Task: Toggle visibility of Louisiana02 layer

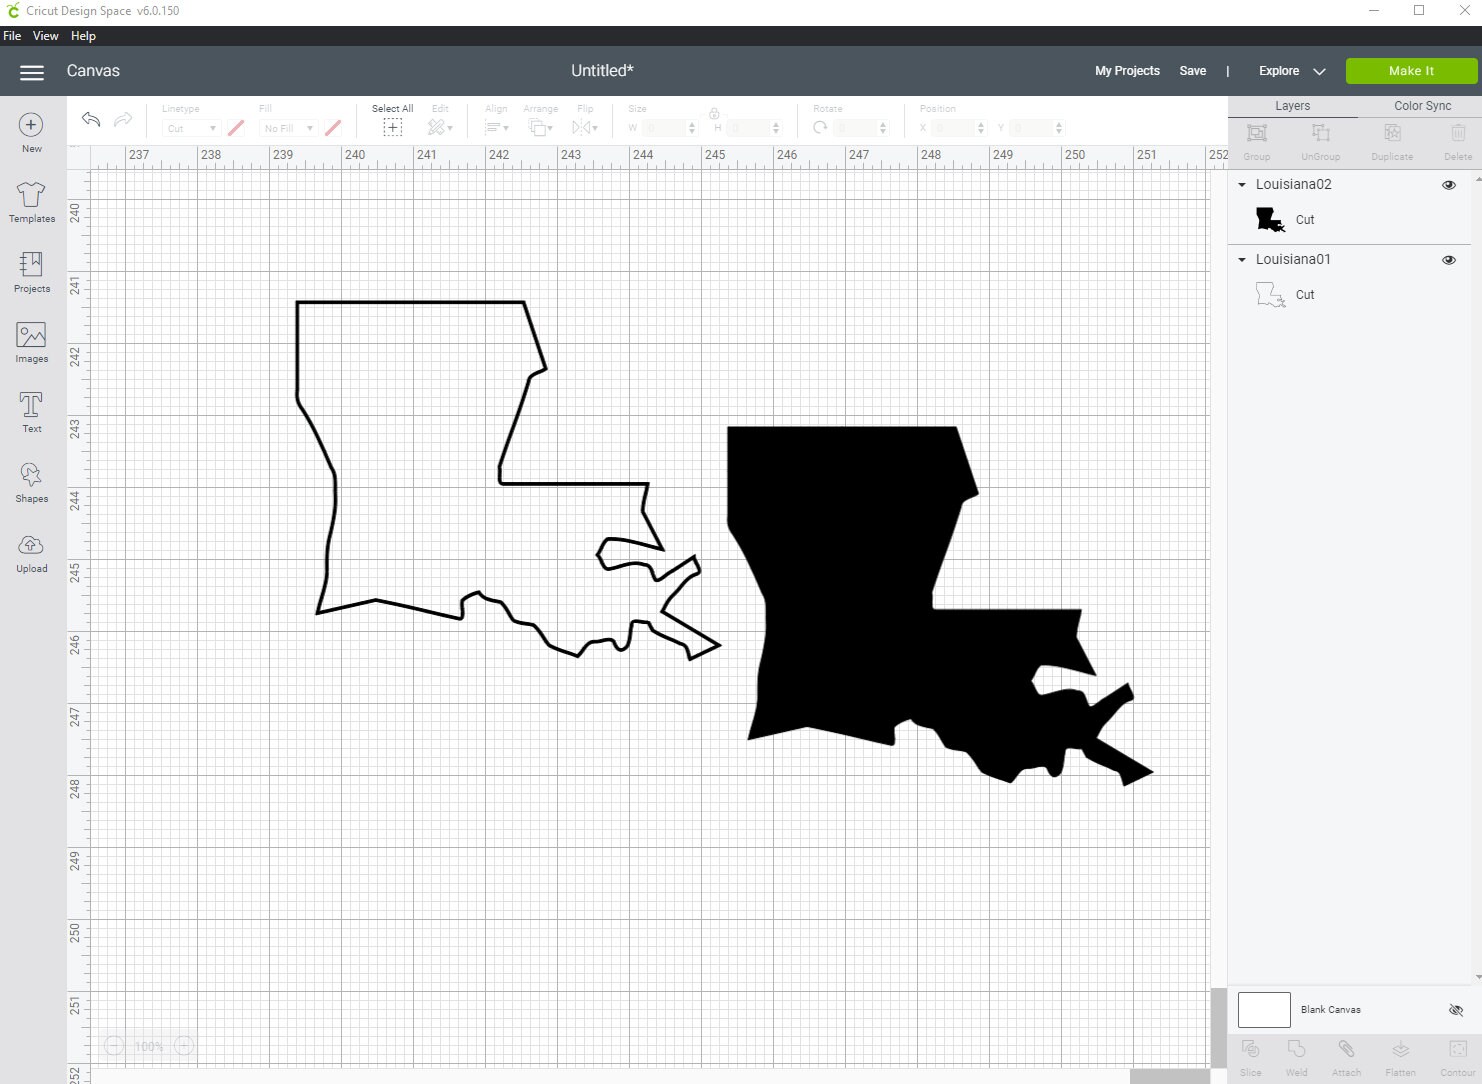Action: (1449, 184)
